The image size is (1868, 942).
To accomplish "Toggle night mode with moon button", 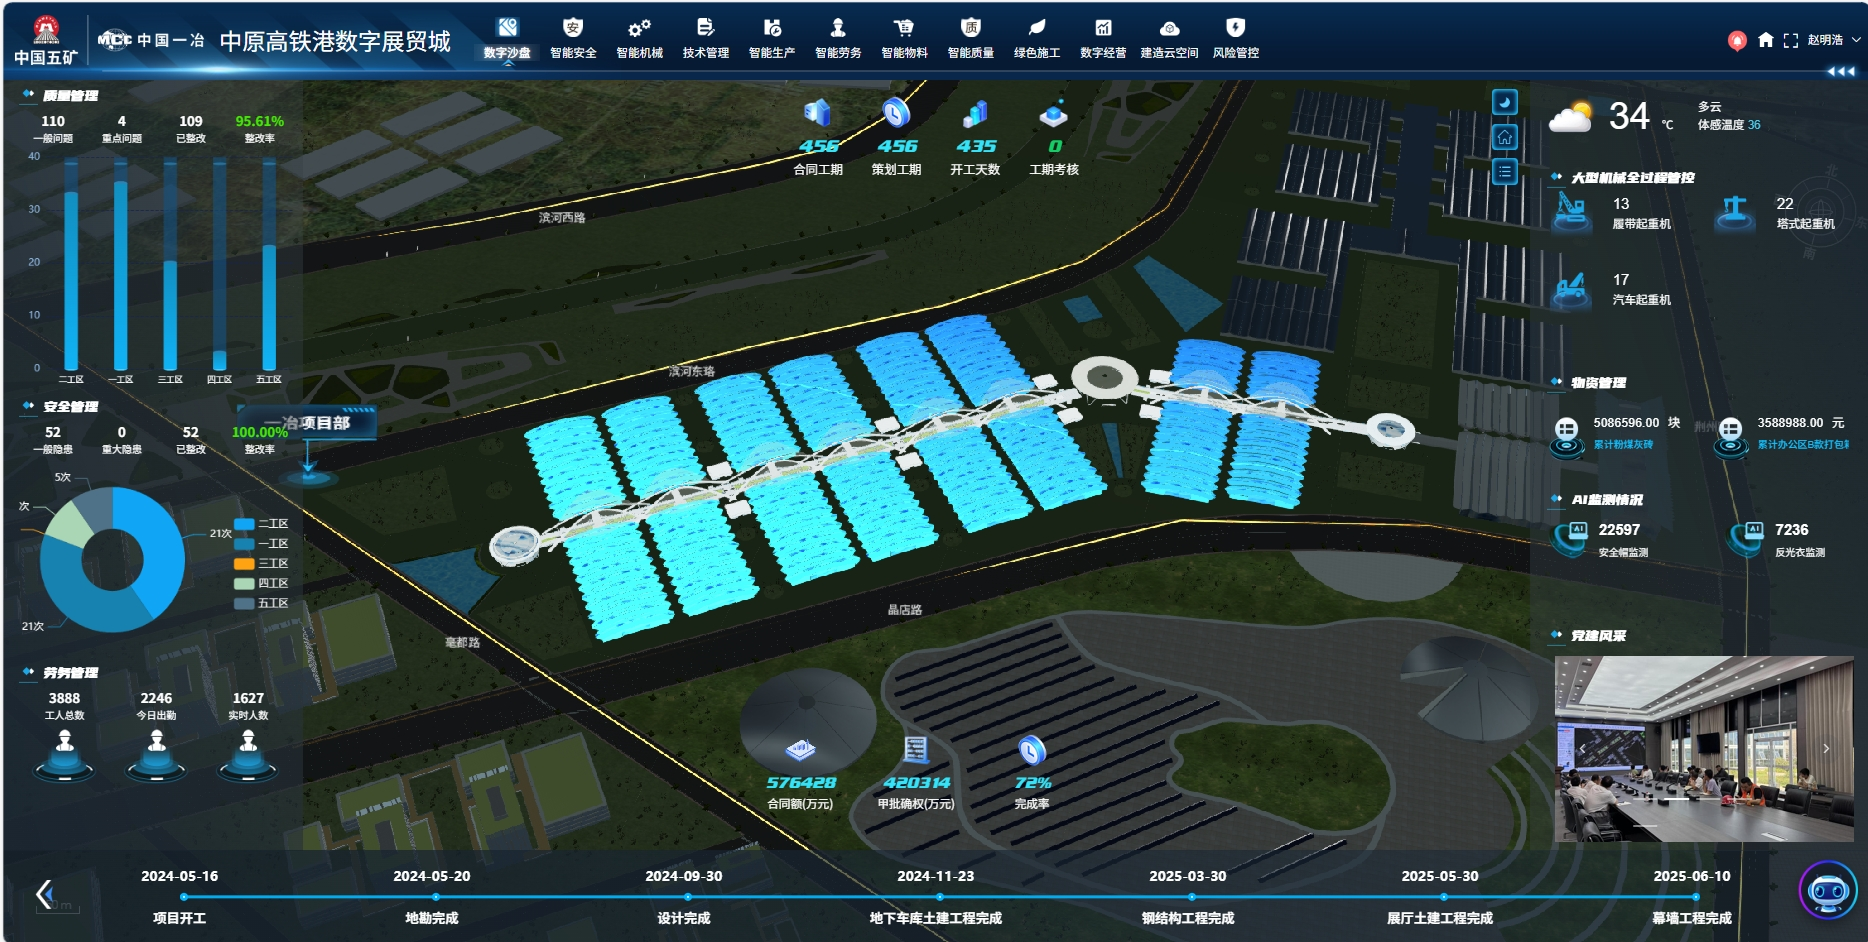I will coord(1504,102).
